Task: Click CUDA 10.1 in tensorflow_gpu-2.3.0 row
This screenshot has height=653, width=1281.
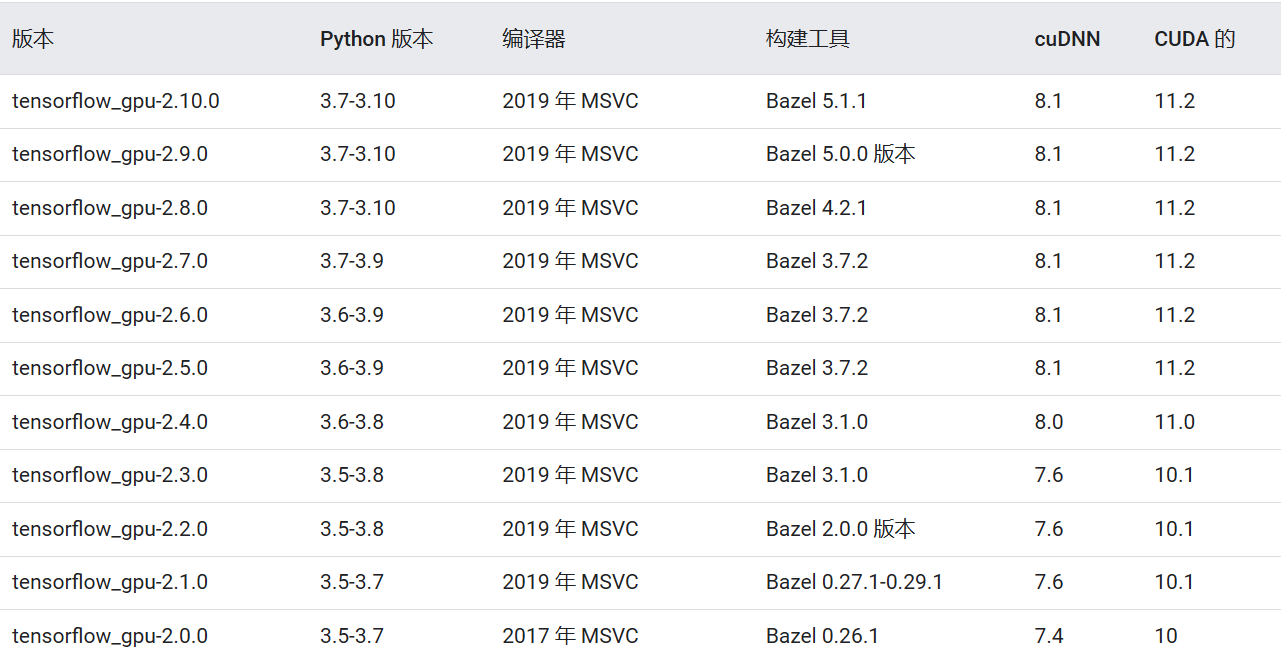Action: (x=1175, y=475)
